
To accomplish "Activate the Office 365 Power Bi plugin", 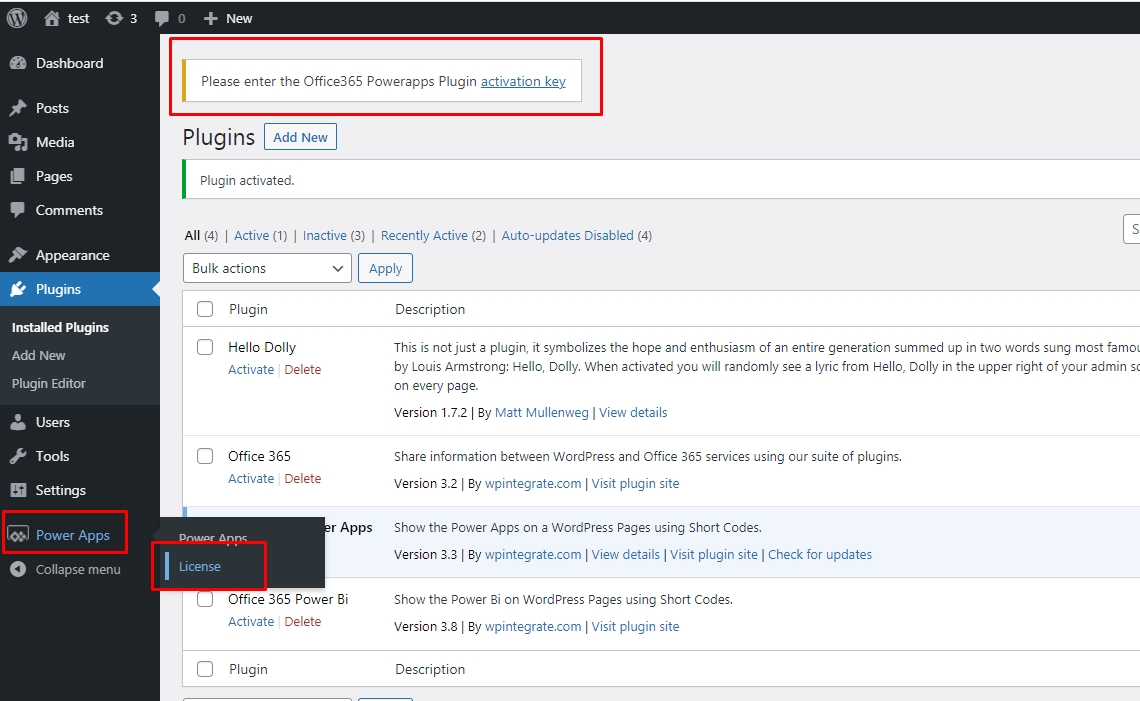I will pyautogui.click(x=251, y=622).
